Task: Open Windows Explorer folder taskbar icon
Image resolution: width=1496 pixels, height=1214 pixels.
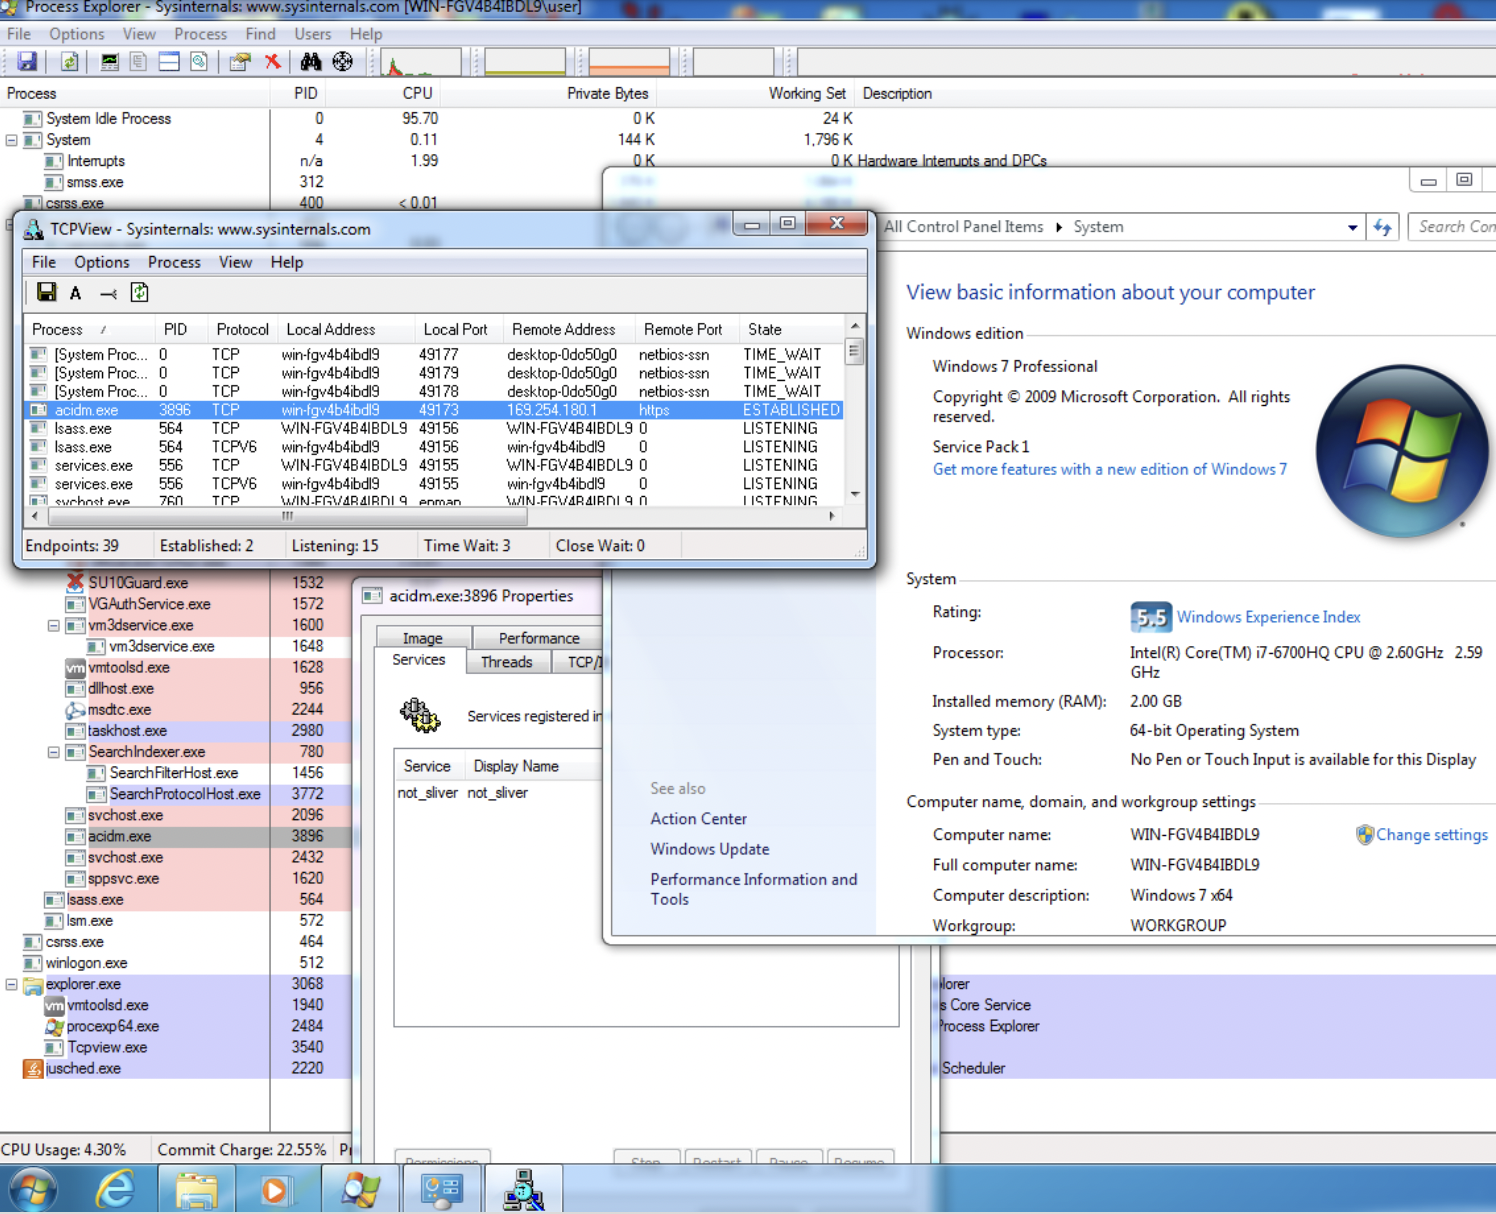Action: point(196,1189)
